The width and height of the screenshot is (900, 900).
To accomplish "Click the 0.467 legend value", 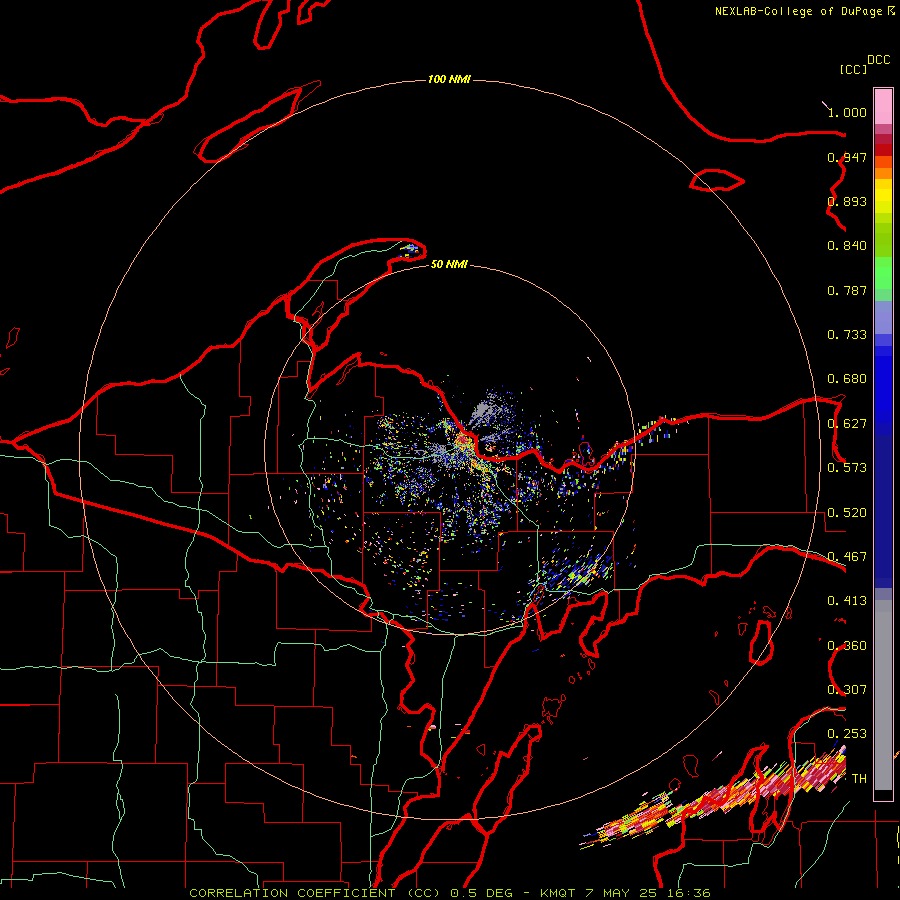I will tap(847, 557).
